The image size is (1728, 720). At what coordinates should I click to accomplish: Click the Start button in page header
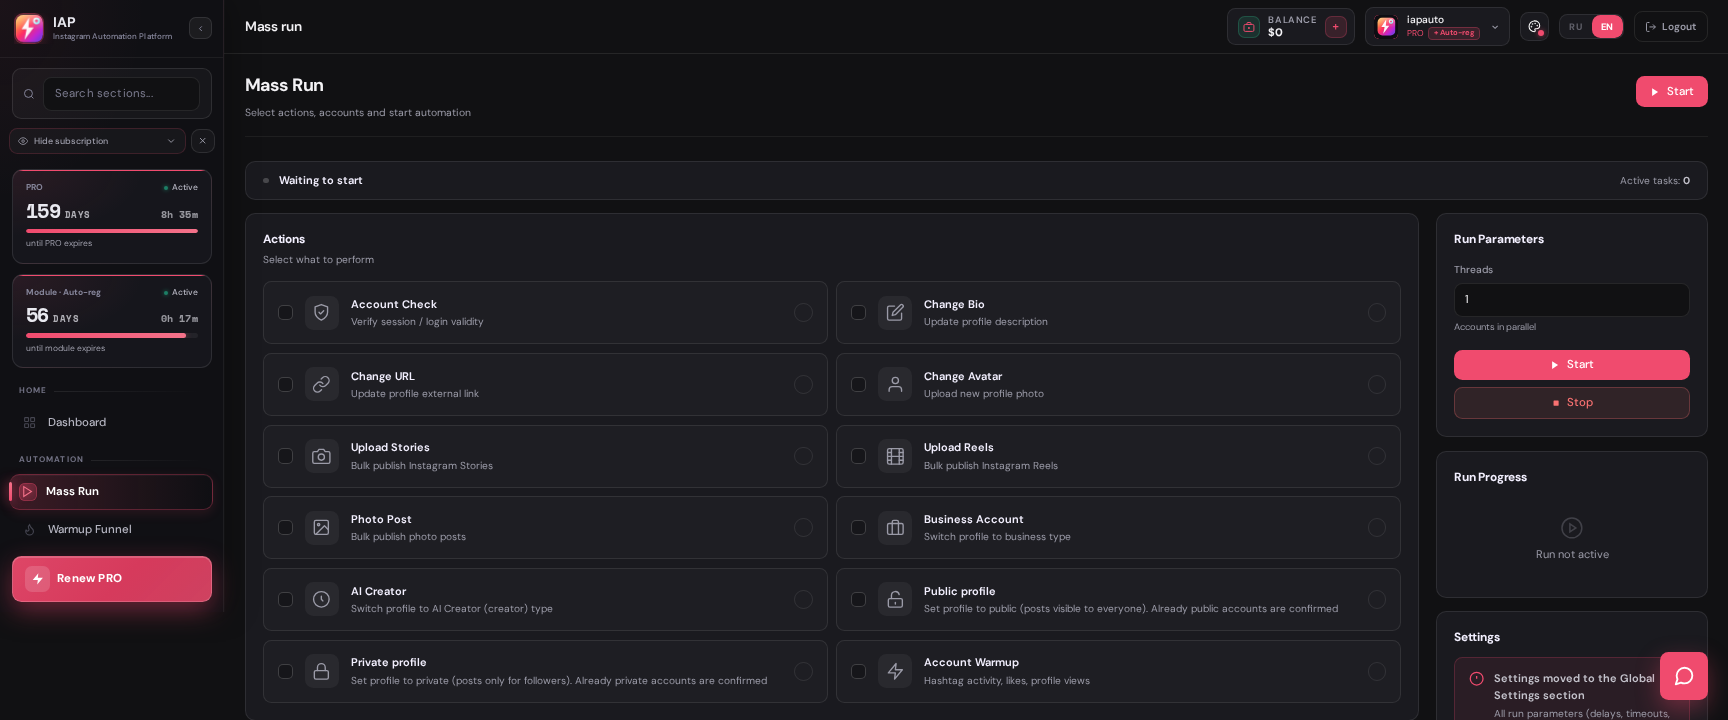[1671, 91]
